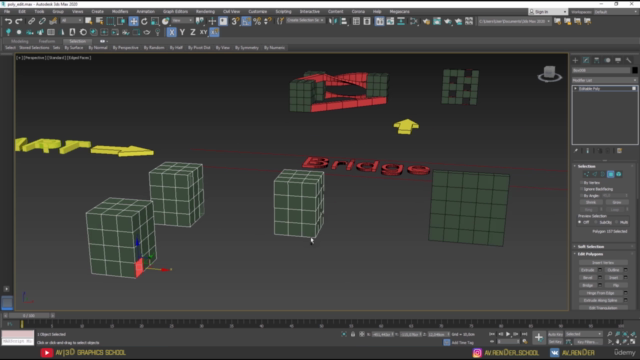Click the Bevel button
Viewport: 640px width, 360px height.
point(588,278)
